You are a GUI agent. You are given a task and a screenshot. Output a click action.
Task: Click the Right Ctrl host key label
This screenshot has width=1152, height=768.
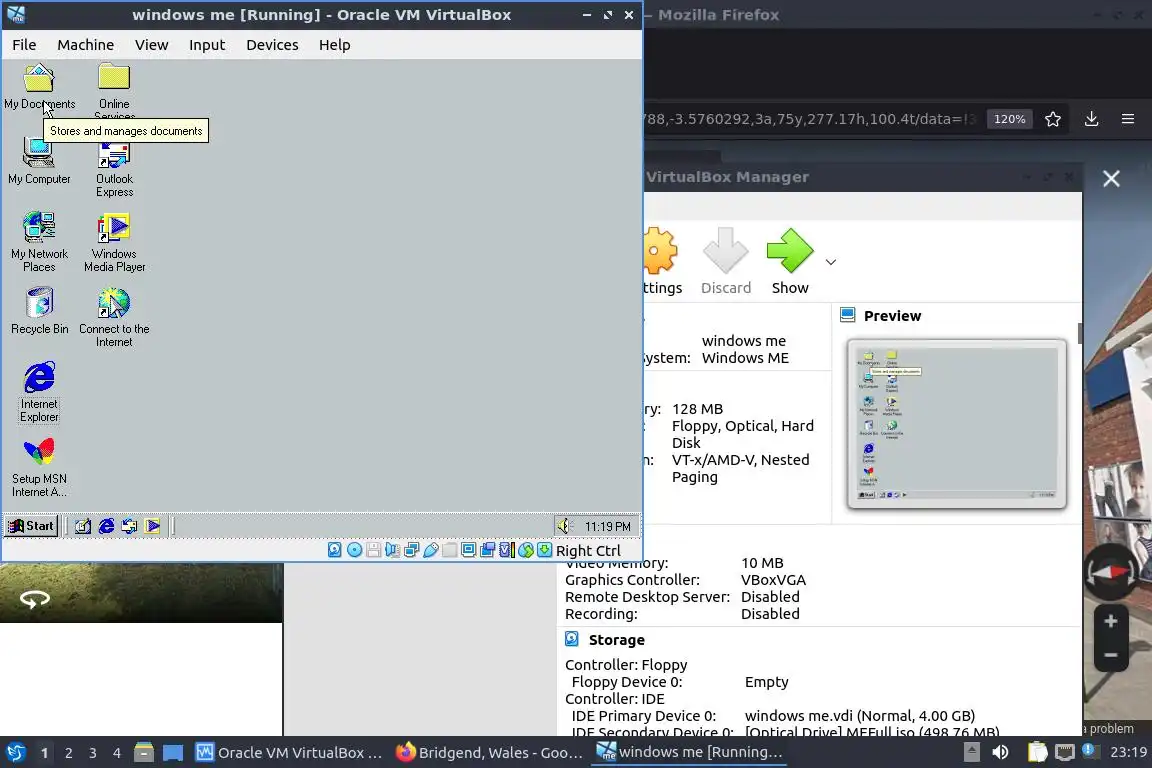(x=588, y=550)
